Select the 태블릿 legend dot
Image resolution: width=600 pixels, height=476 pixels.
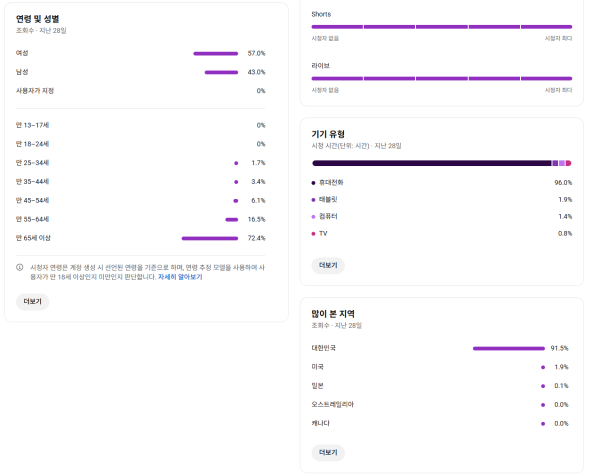[x=313, y=200]
